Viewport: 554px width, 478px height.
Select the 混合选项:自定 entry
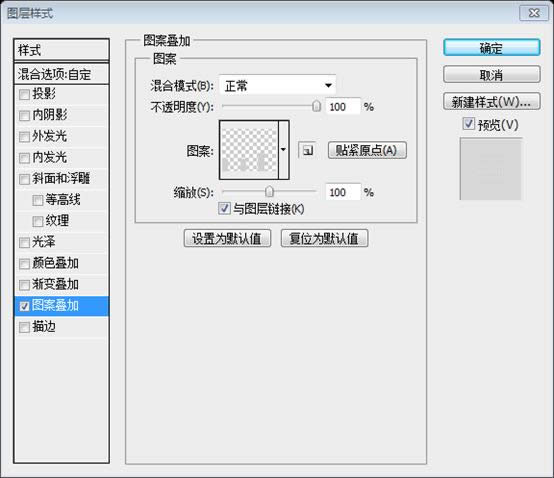[x=61, y=74]
